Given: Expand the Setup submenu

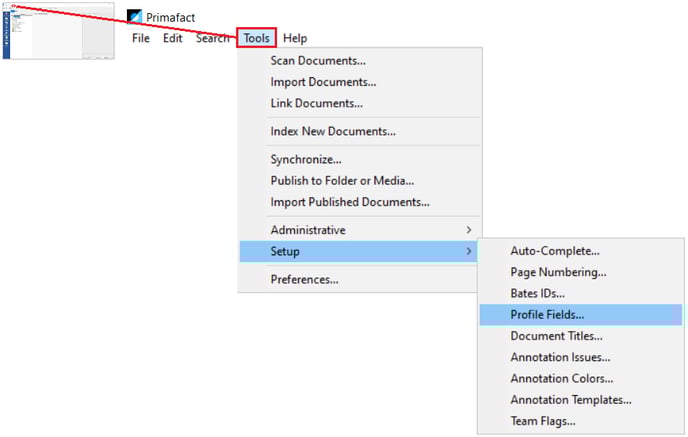Looking at the screenshot, I should tap(358, 251).
